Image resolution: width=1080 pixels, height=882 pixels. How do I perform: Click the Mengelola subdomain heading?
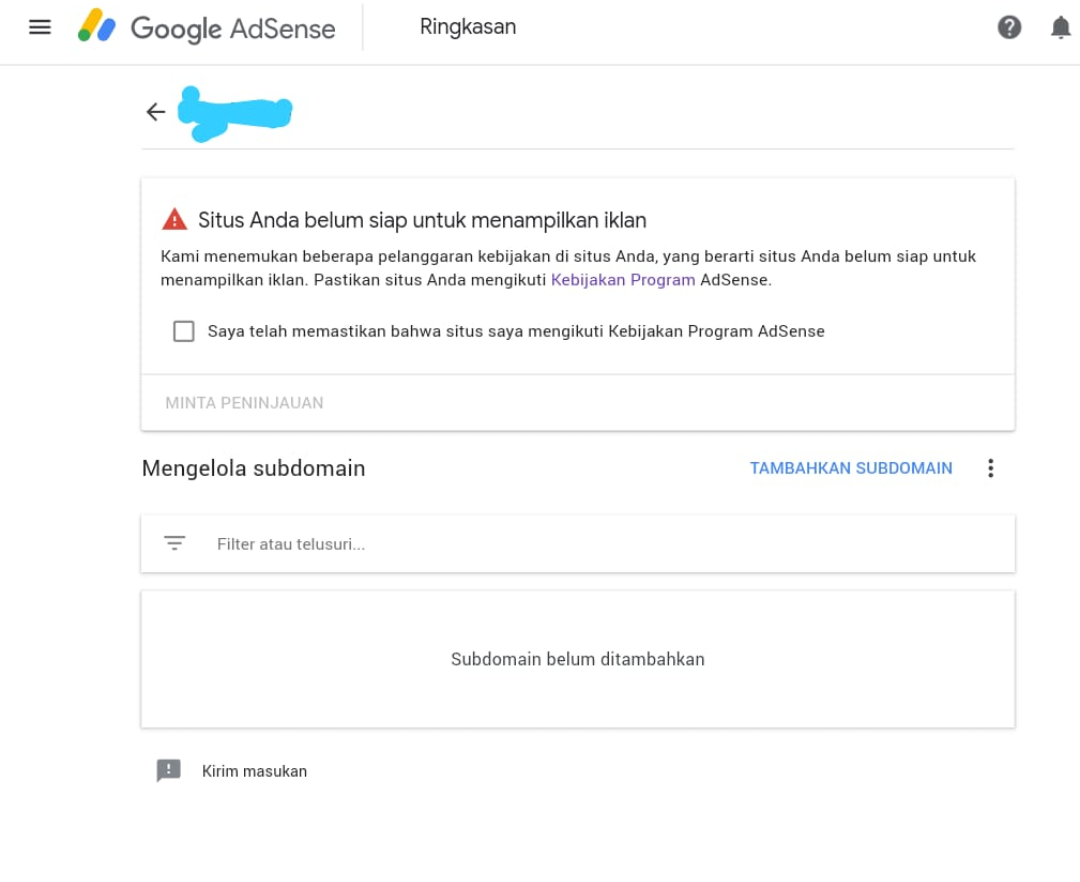point(253,468)
